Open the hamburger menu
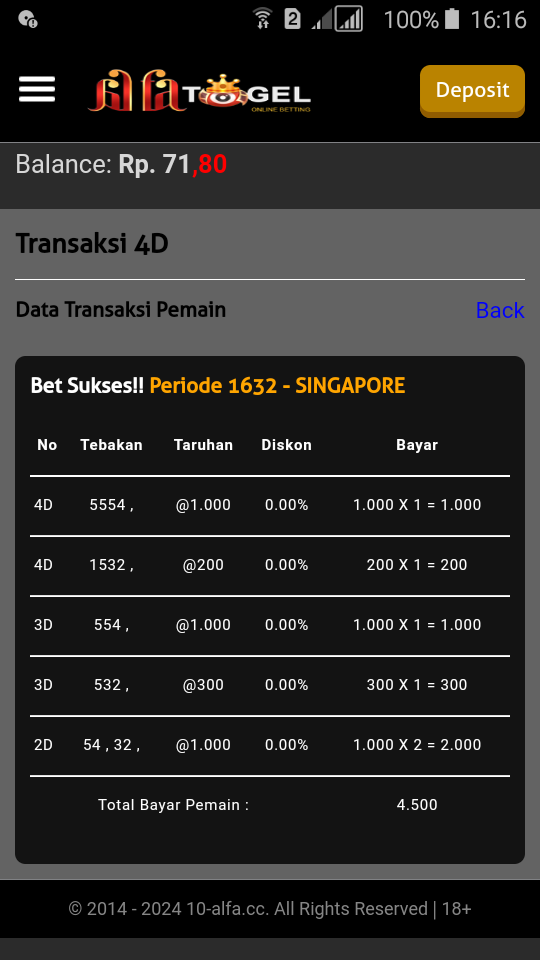The image size is (540, 960). pos(37,90)
